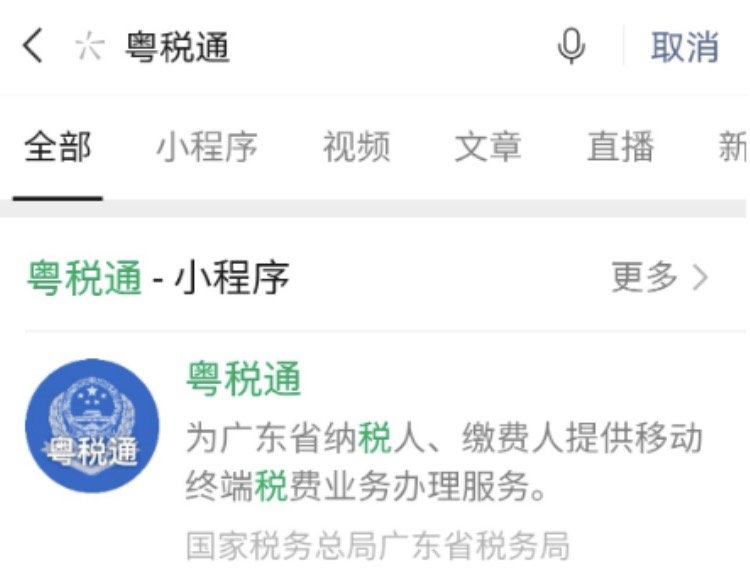Open the 直播 tab

coord(620,147)
